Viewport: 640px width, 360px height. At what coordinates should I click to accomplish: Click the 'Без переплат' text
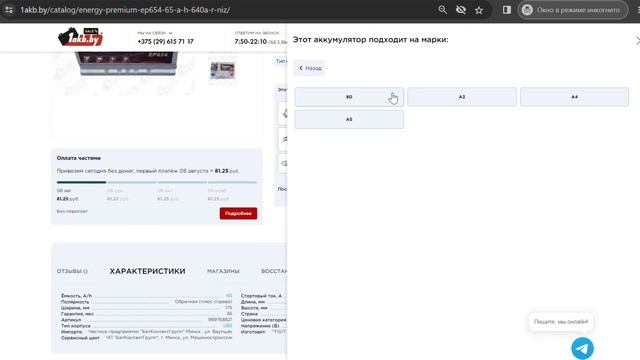(72, 211)
